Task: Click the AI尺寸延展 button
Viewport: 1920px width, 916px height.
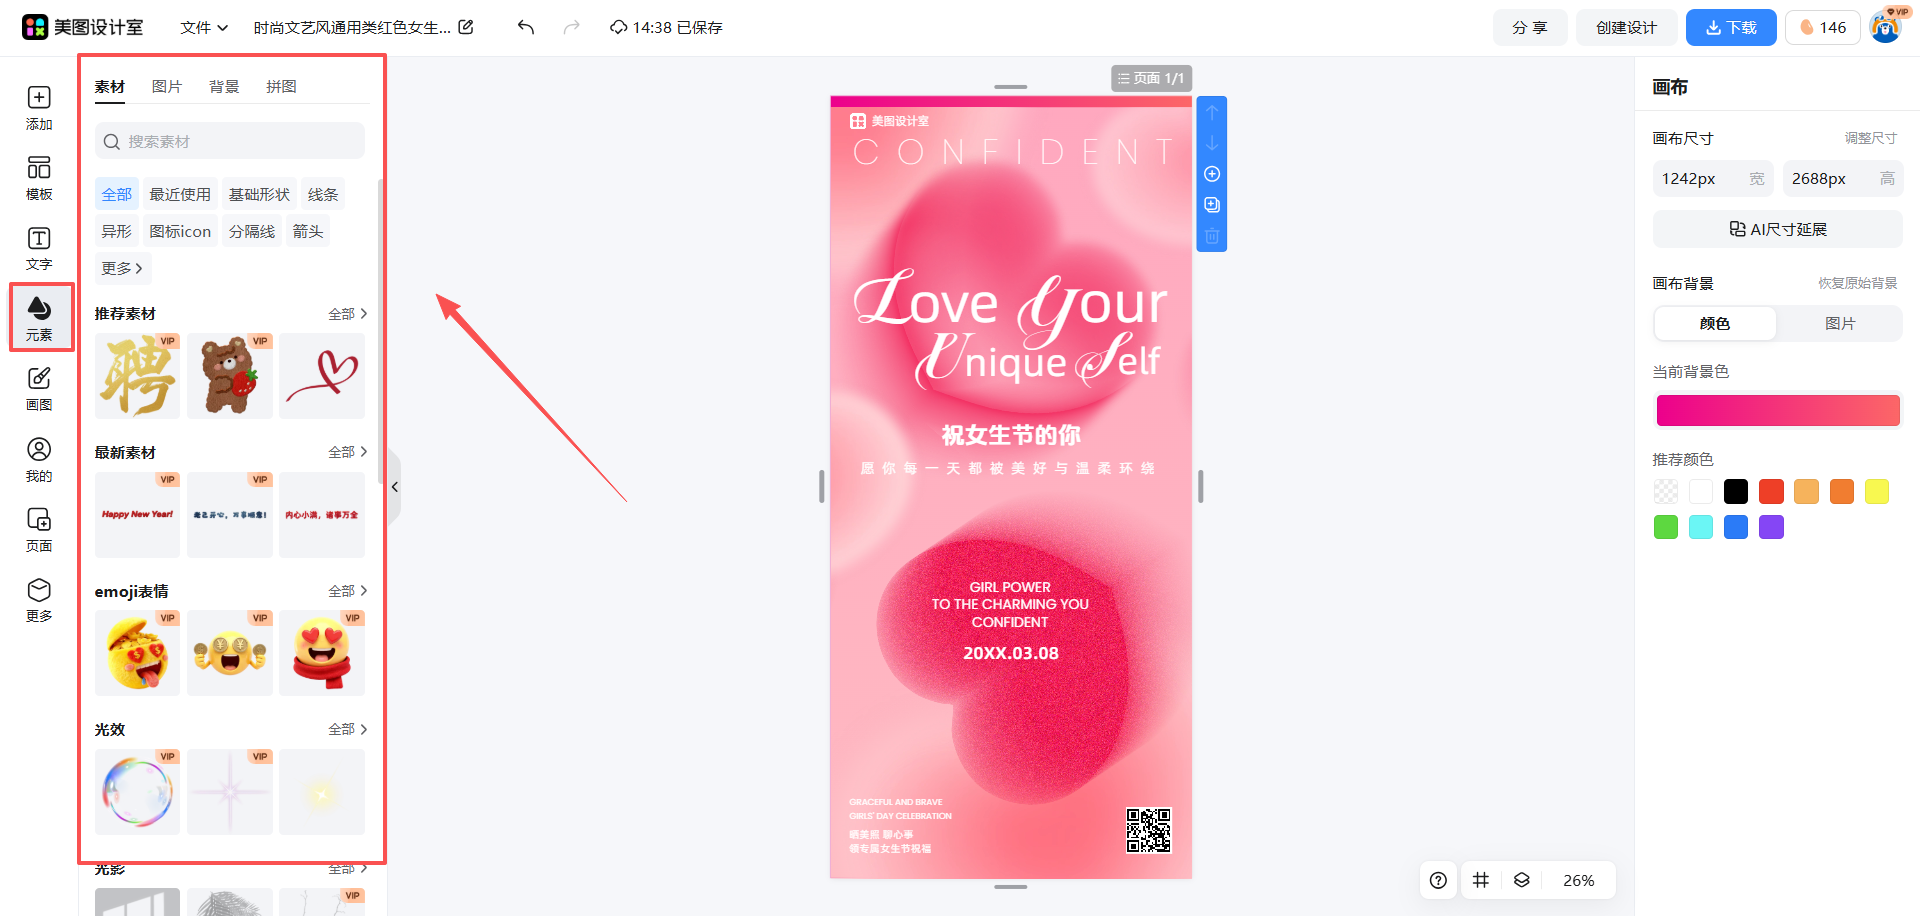Action: [x=1777, y=229]
